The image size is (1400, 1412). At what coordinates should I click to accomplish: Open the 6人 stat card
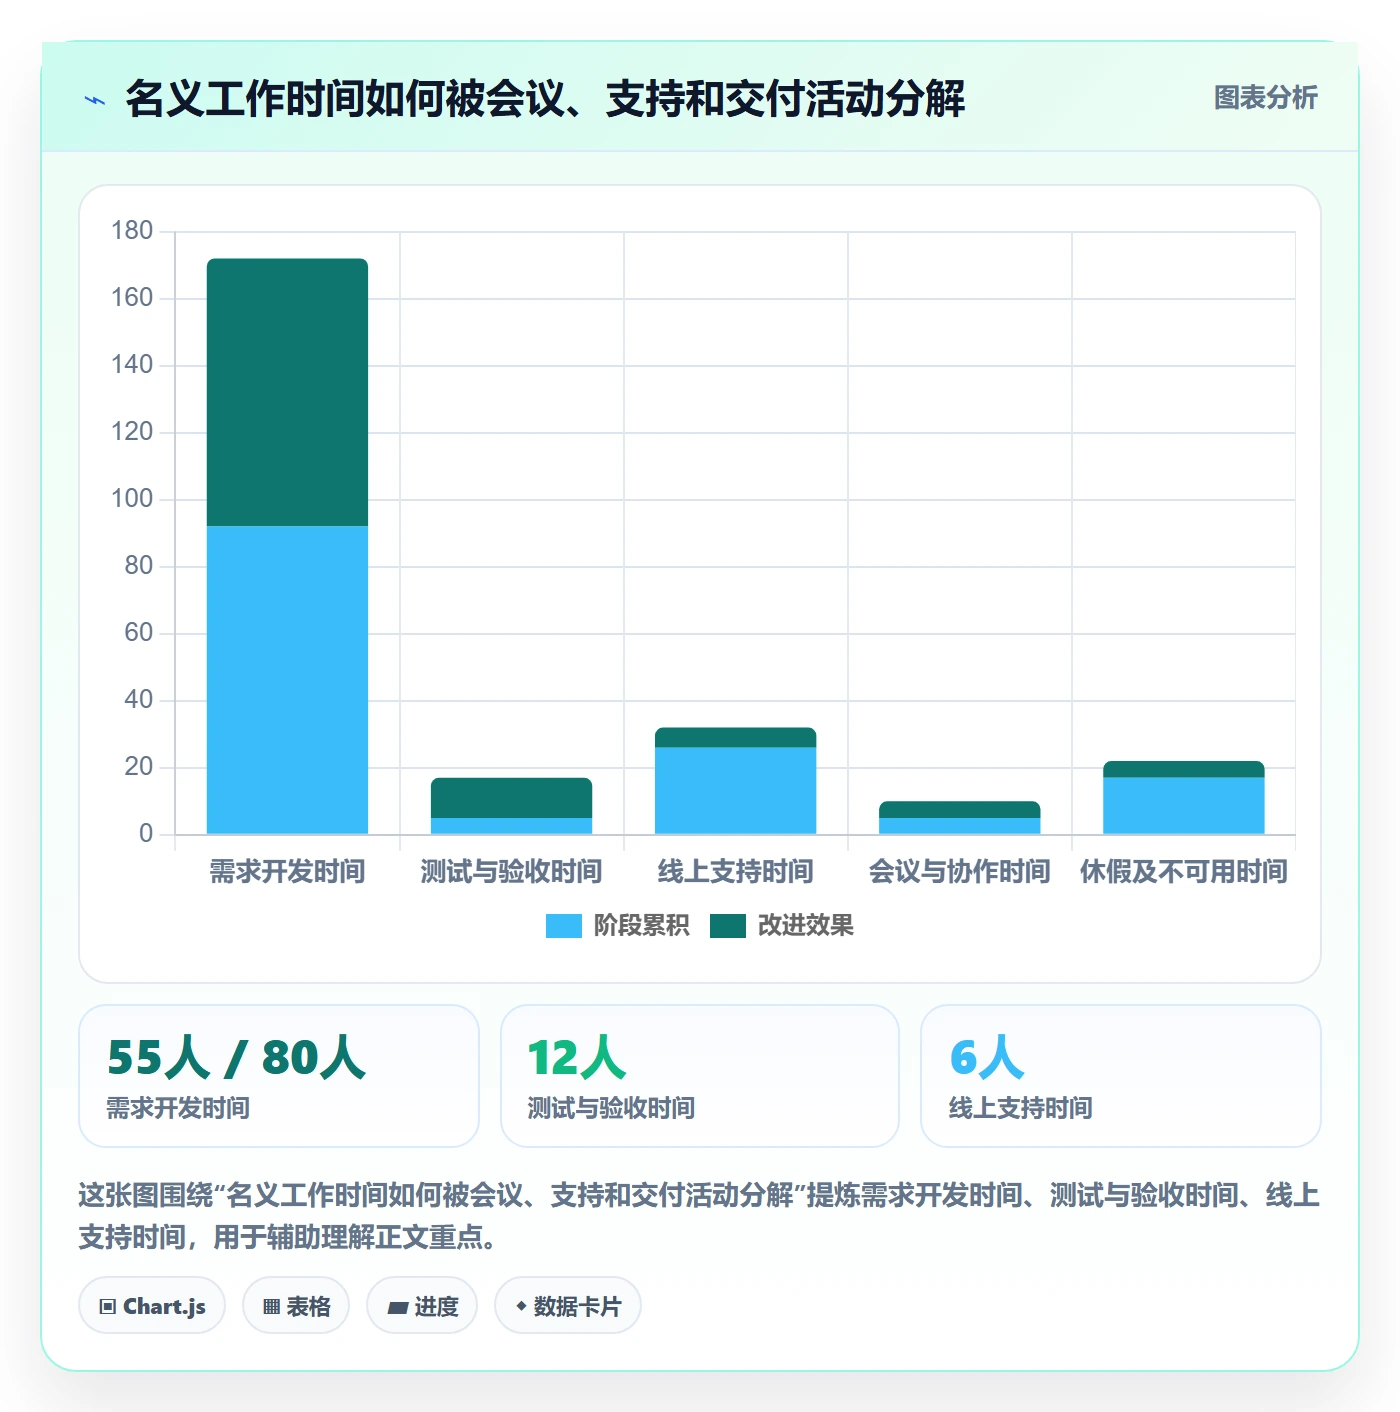[1121, 1076]
